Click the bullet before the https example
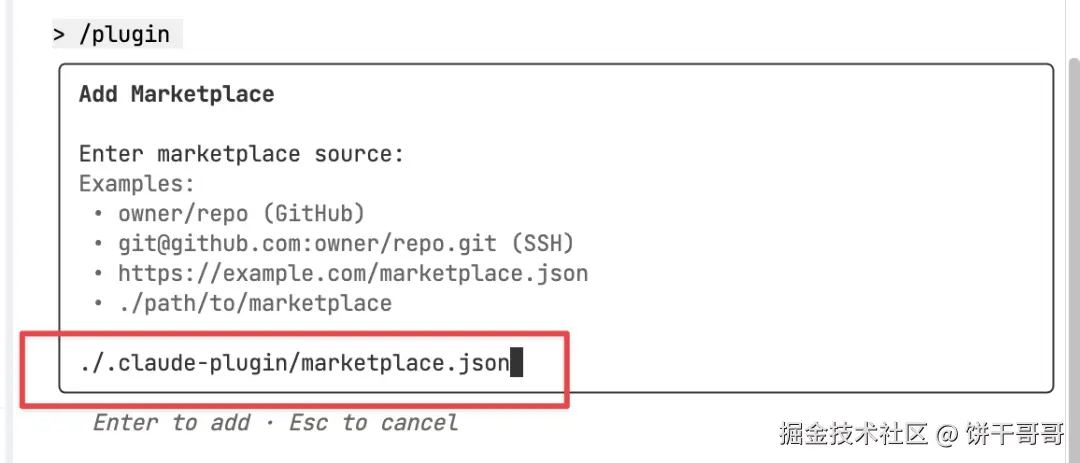 (99, 274)
